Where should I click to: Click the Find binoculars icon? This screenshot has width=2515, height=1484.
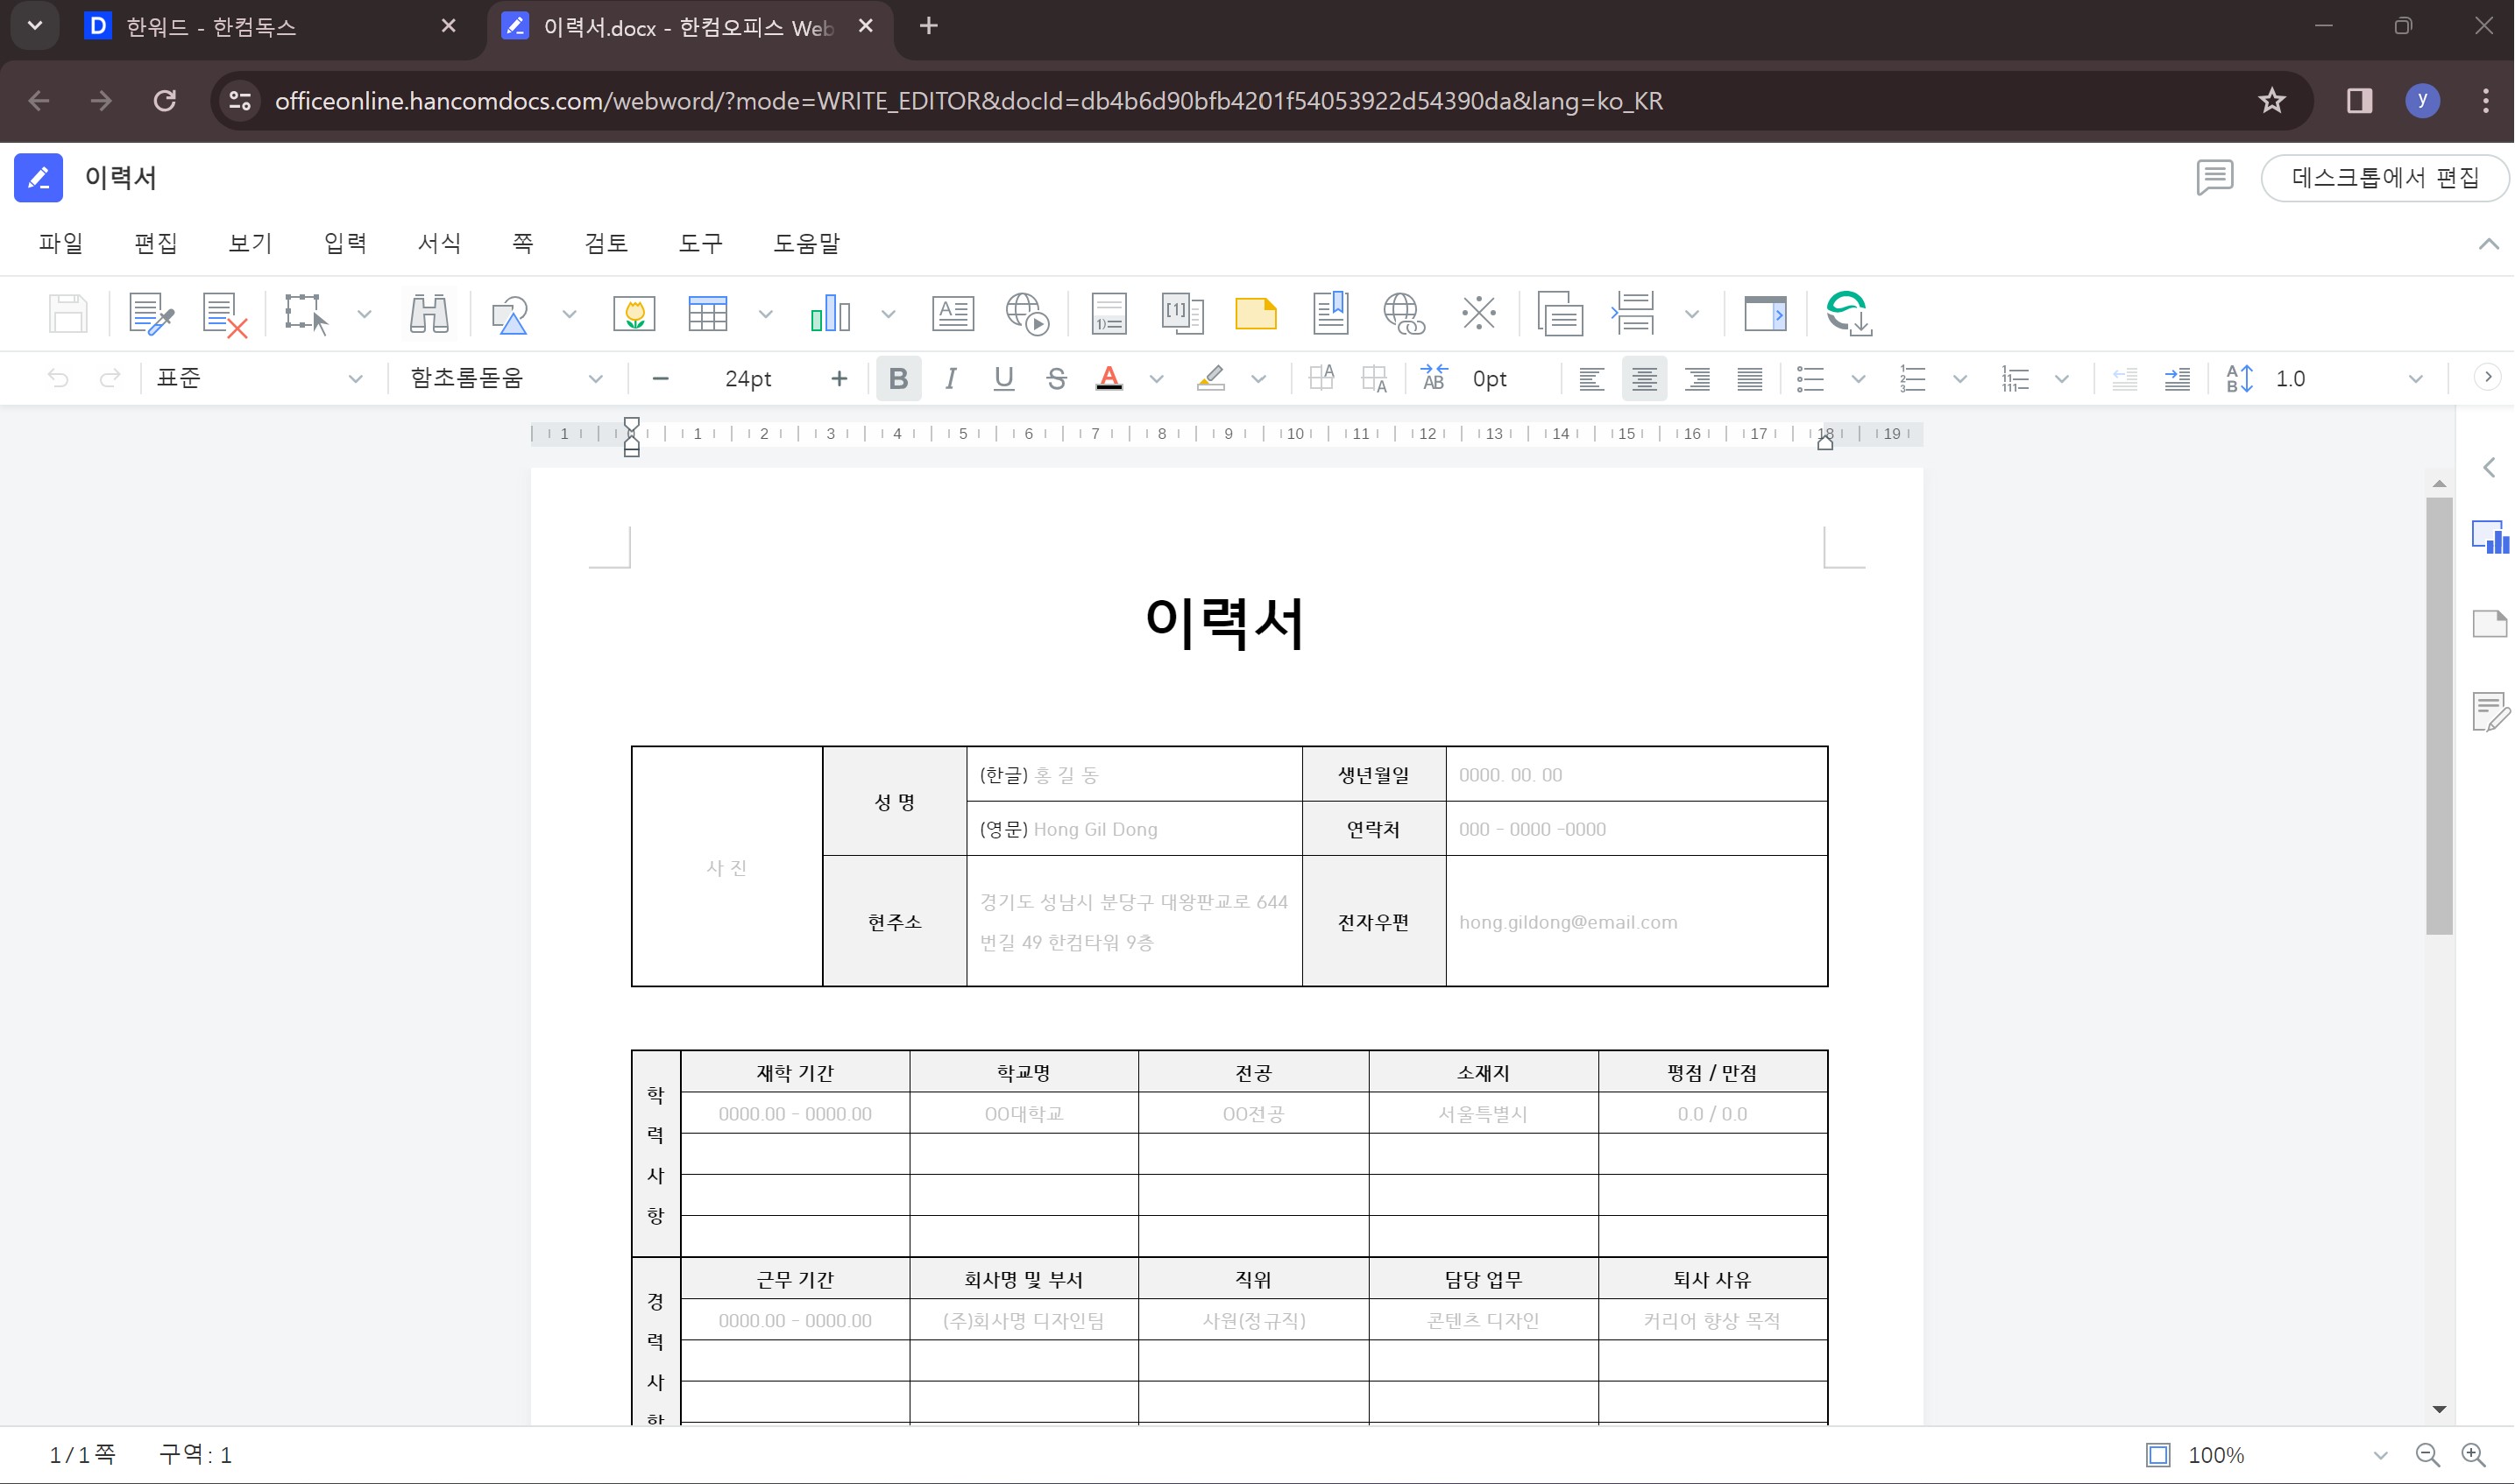click(x=429, y=314)
